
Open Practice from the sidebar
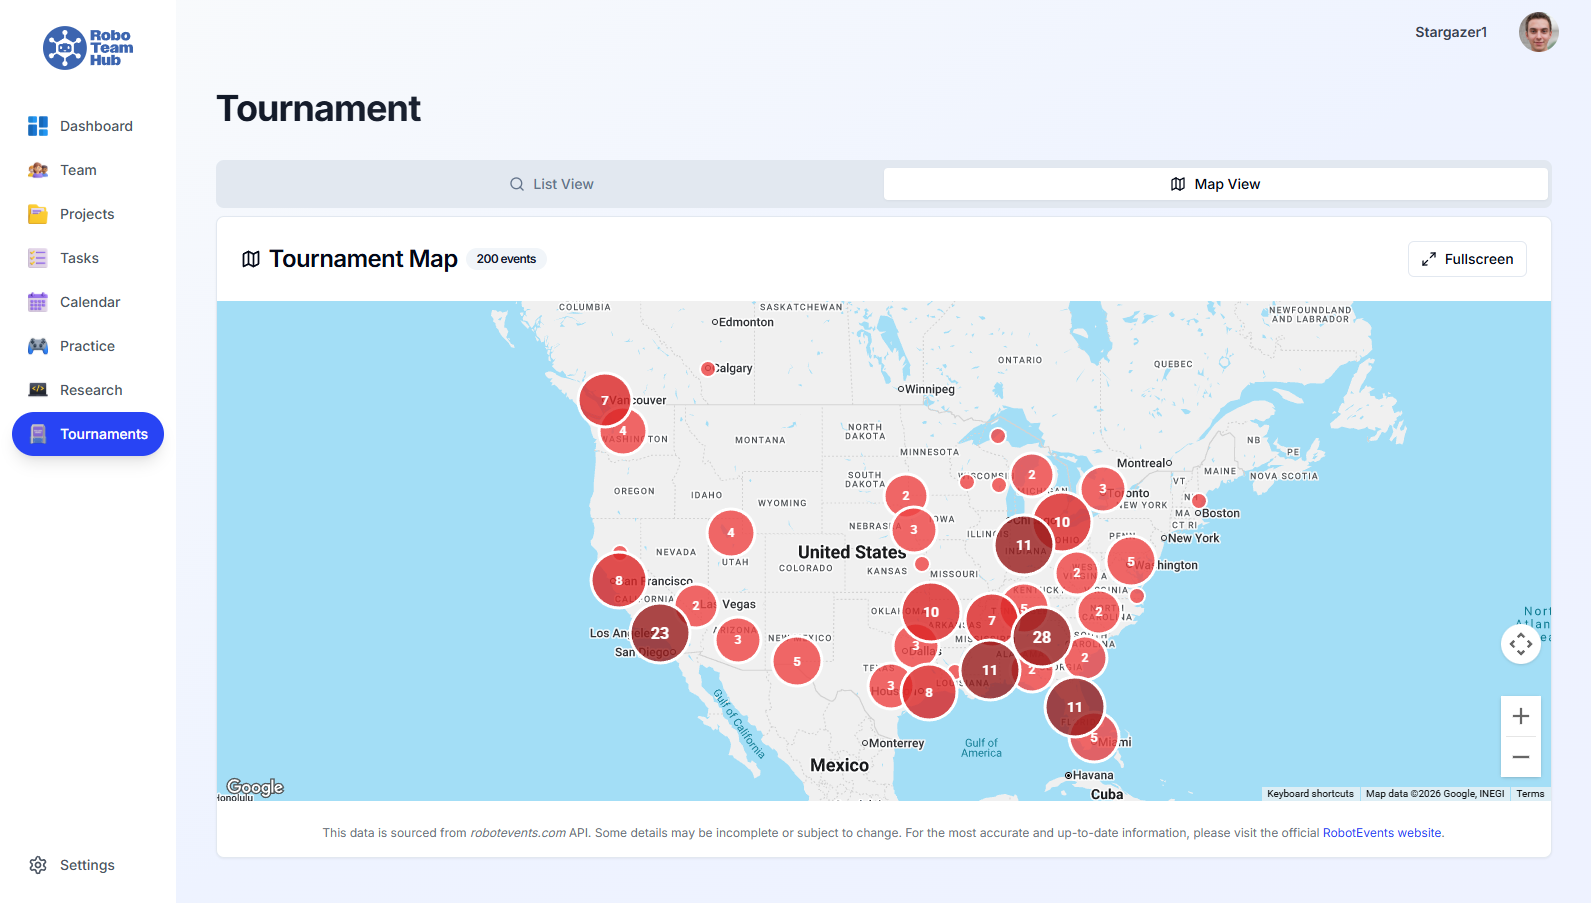88,346
